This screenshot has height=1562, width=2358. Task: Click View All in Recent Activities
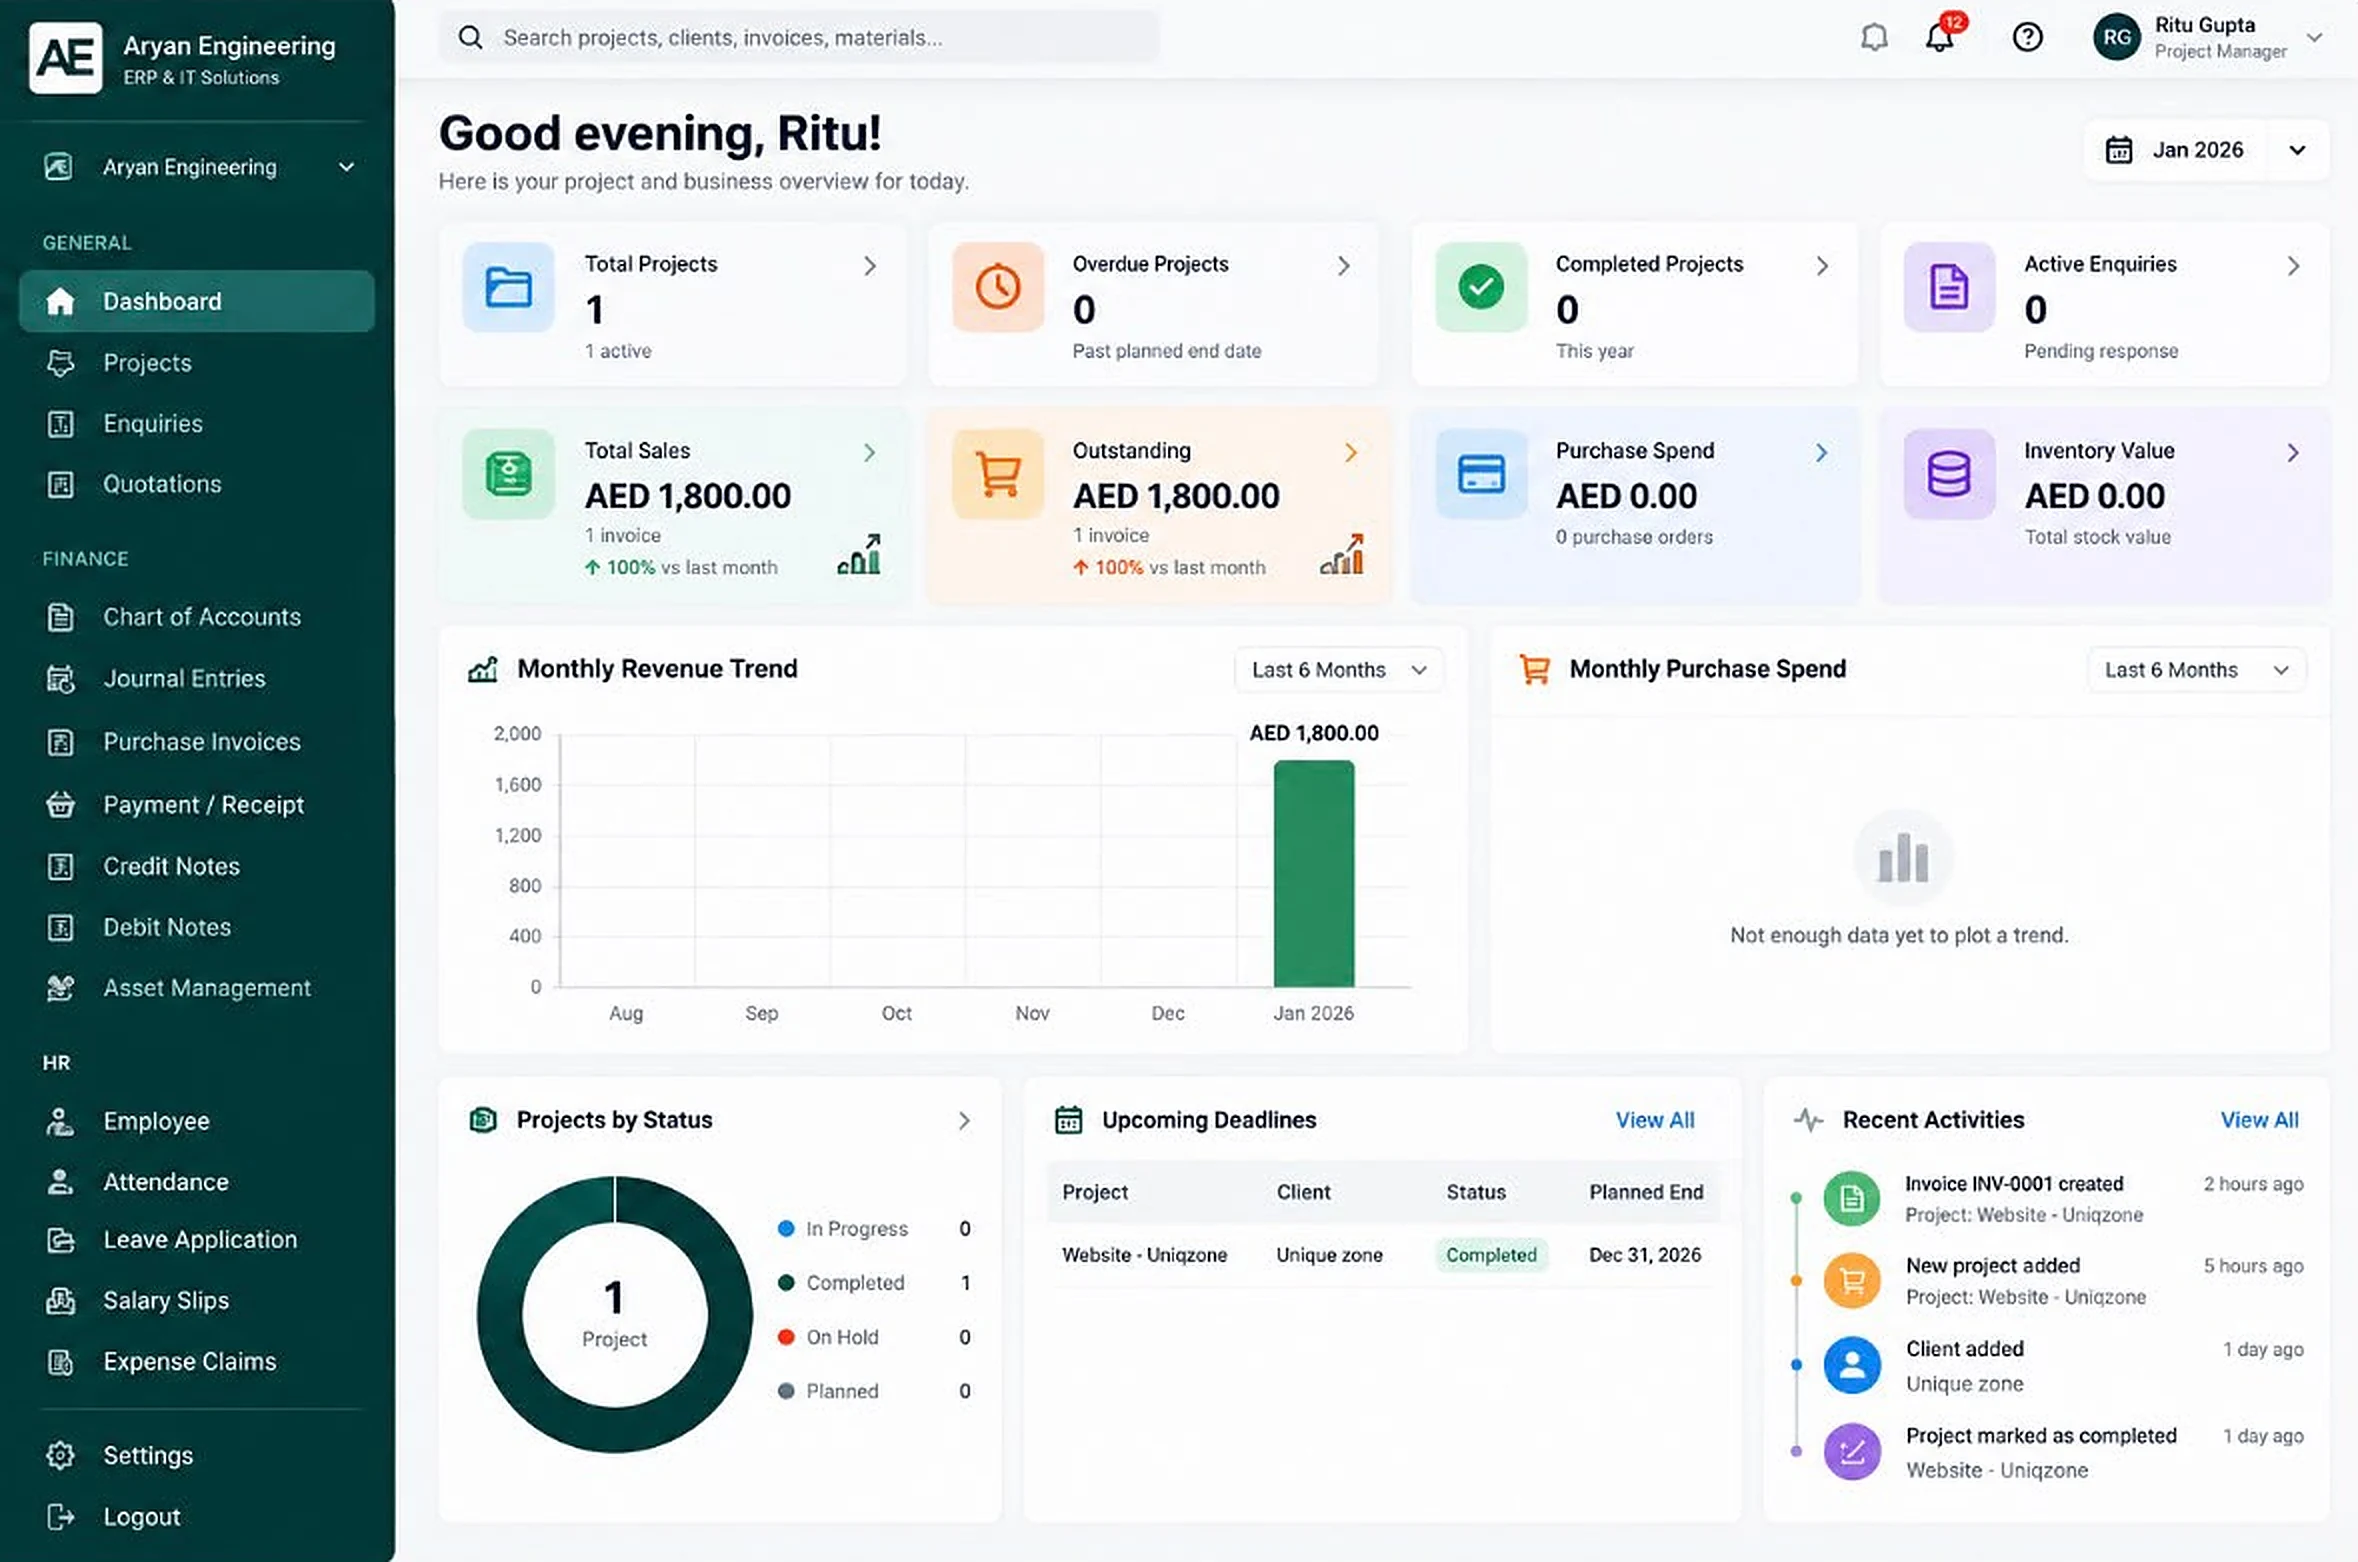click(x=2259, y=1121)
